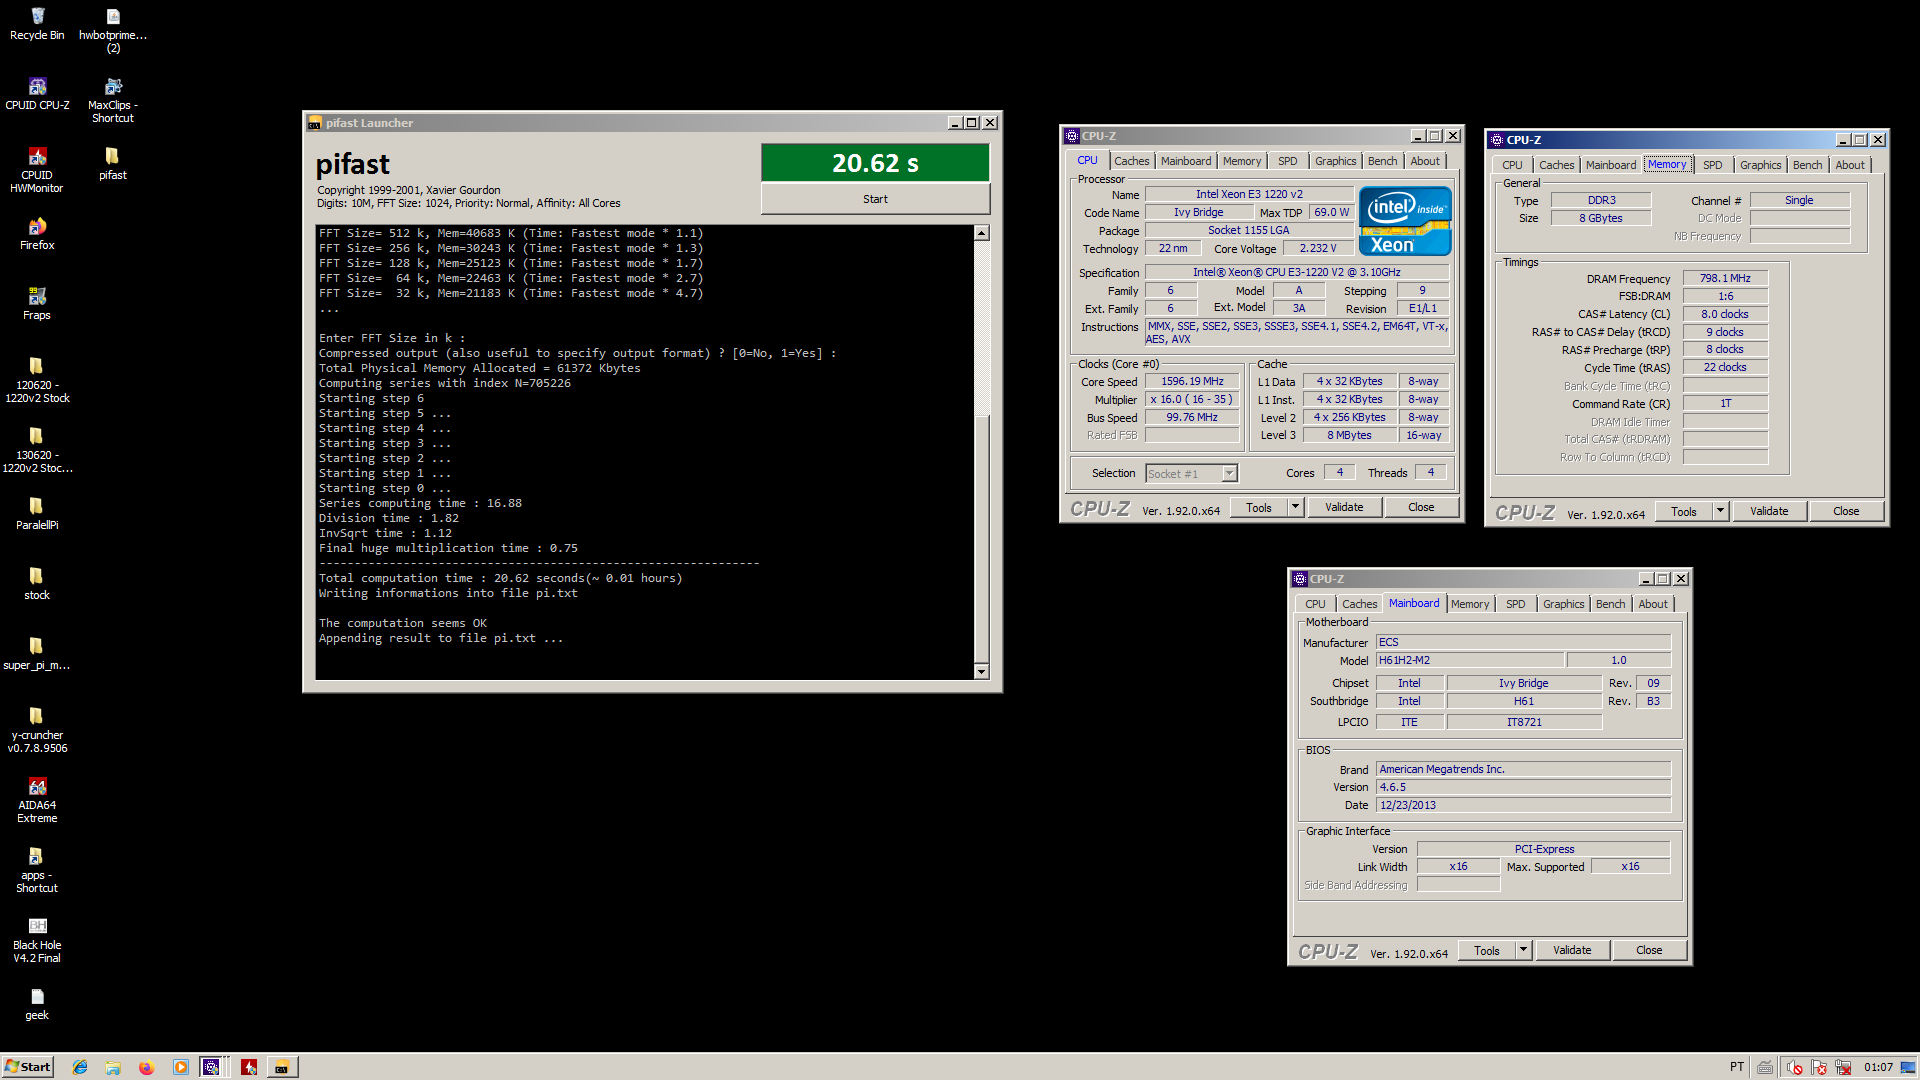Click the Intel Xeon inside logo
The image size is (1920, 1080).
click(1405, 220)
